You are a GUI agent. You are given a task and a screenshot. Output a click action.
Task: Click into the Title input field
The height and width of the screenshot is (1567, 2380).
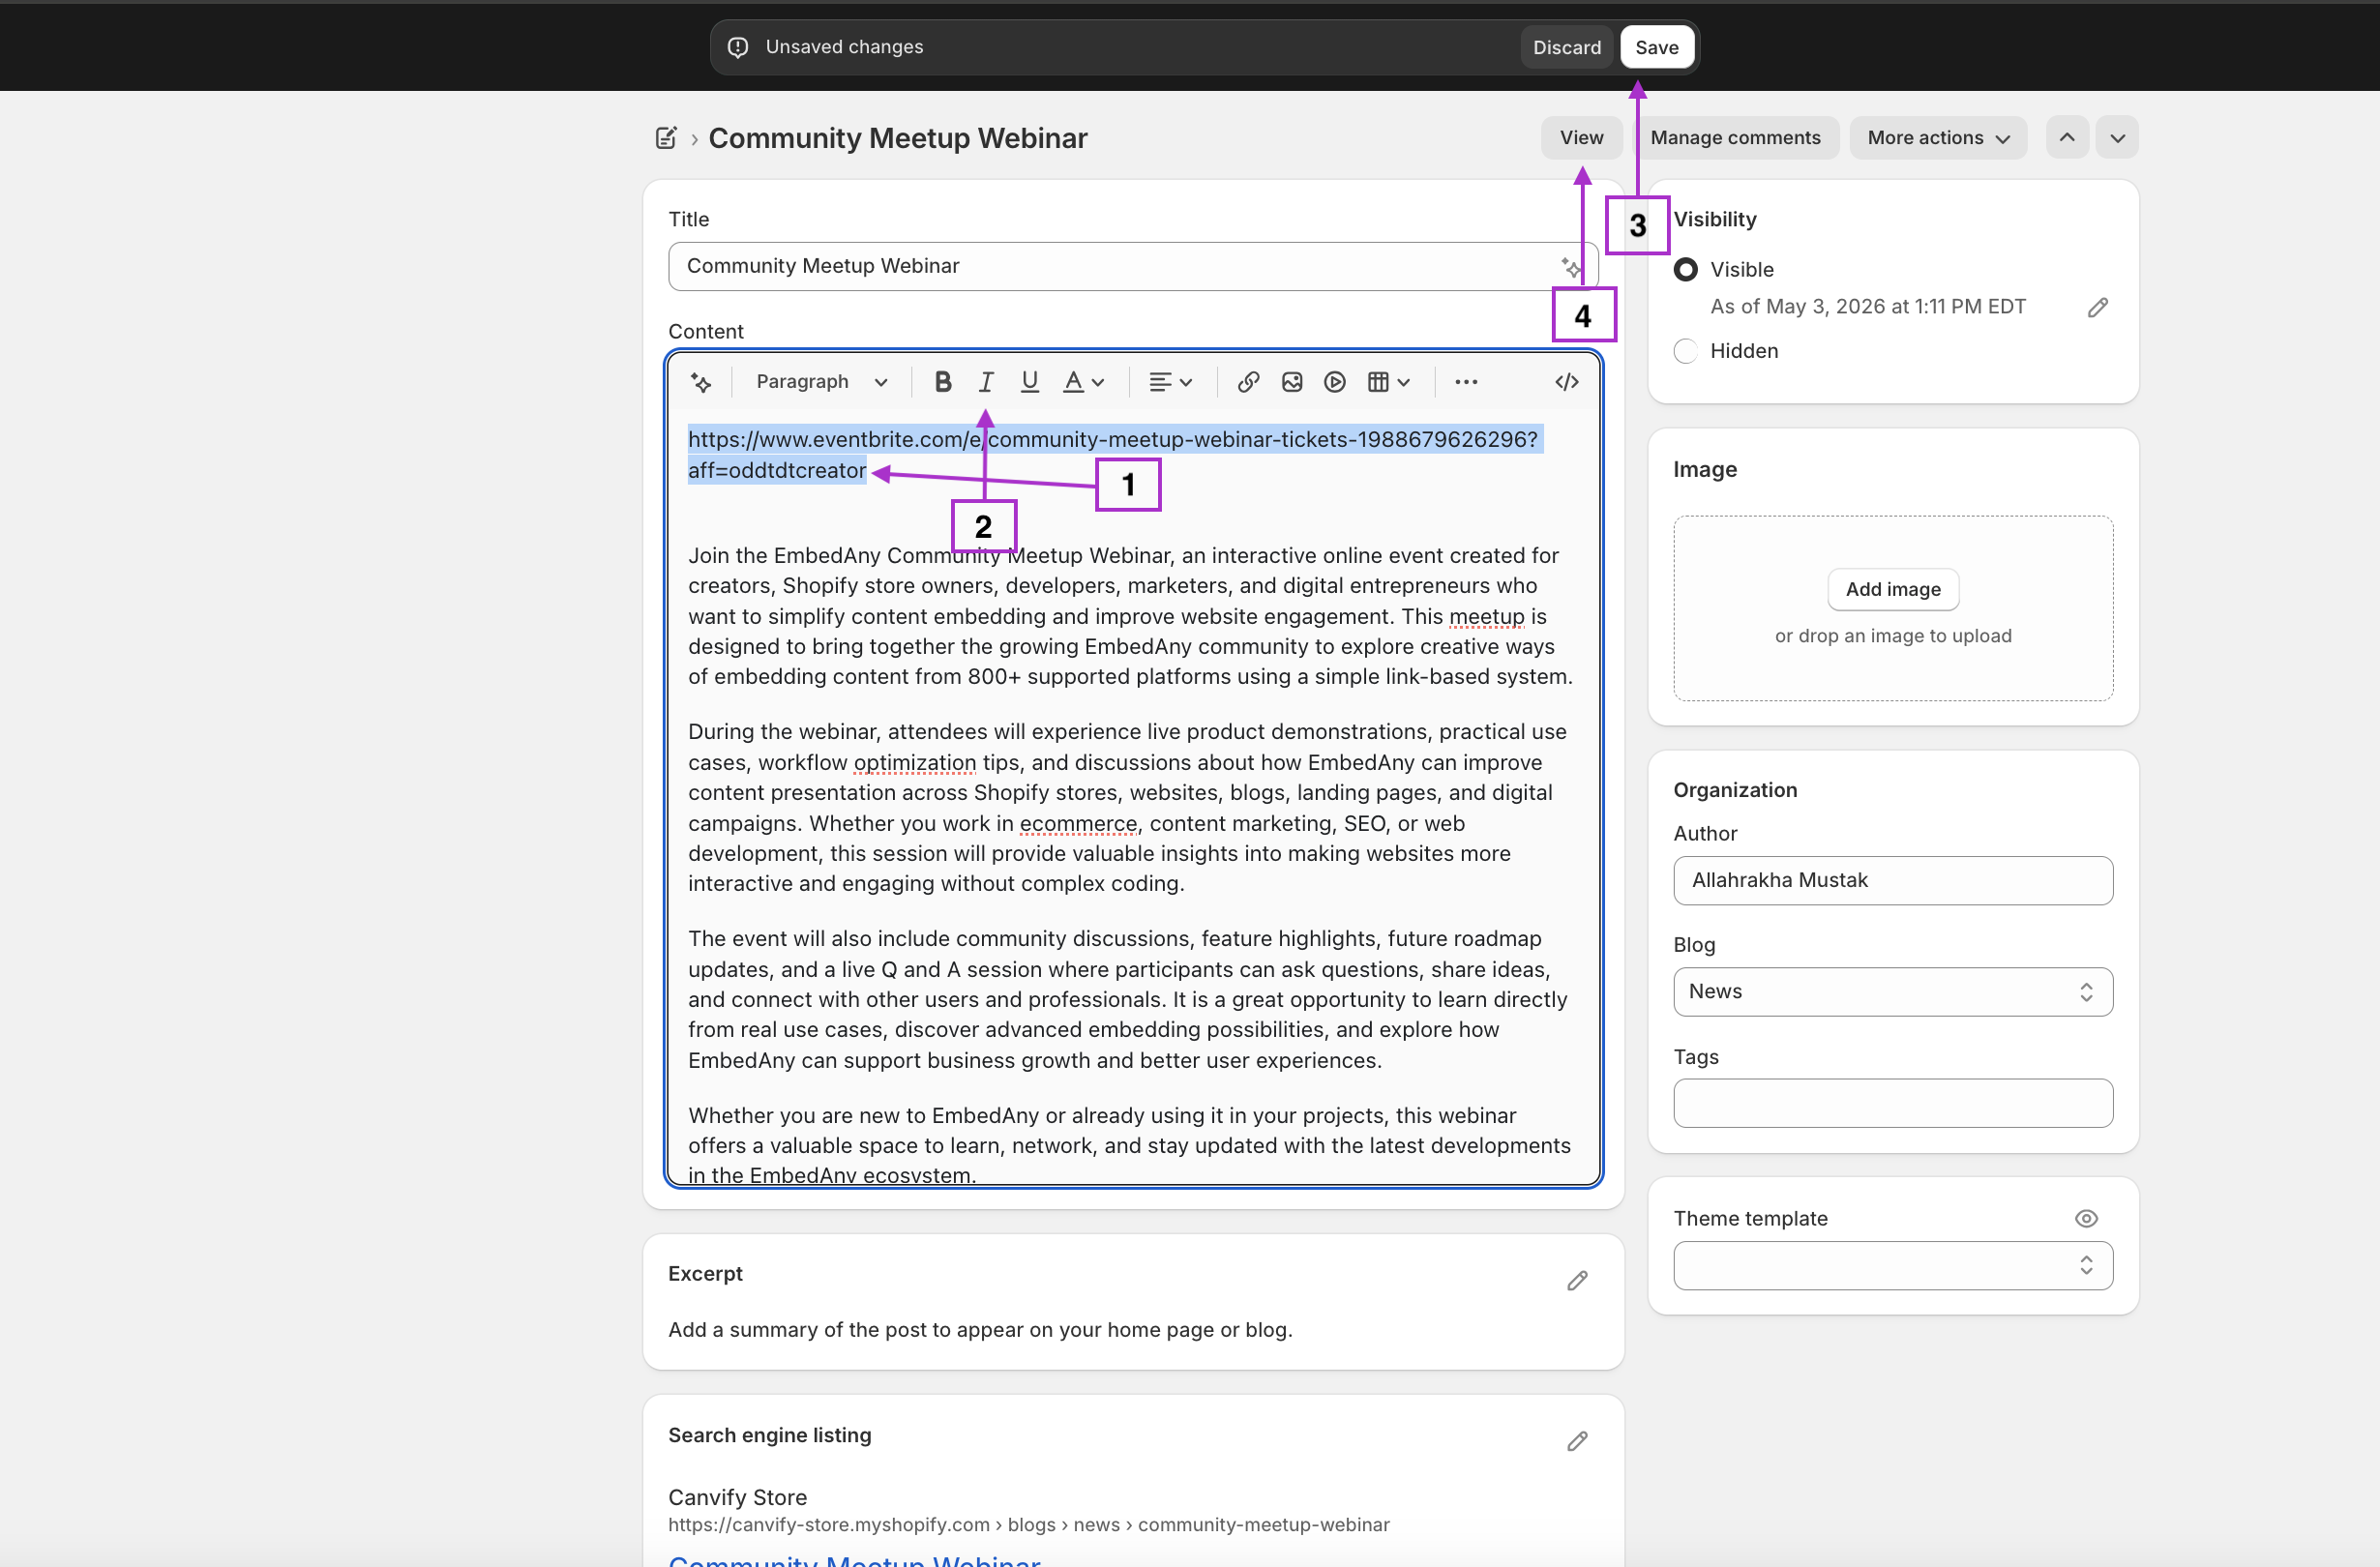[1132, 267]
